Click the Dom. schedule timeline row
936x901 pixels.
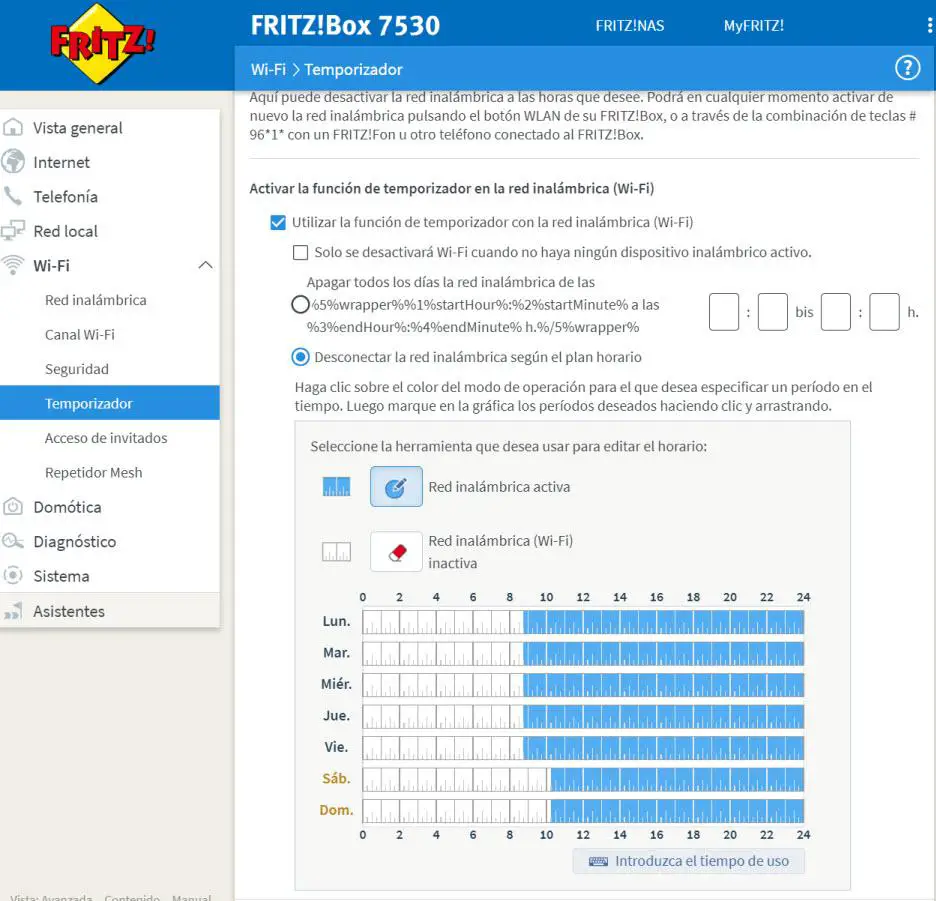[x=583, y=811]
